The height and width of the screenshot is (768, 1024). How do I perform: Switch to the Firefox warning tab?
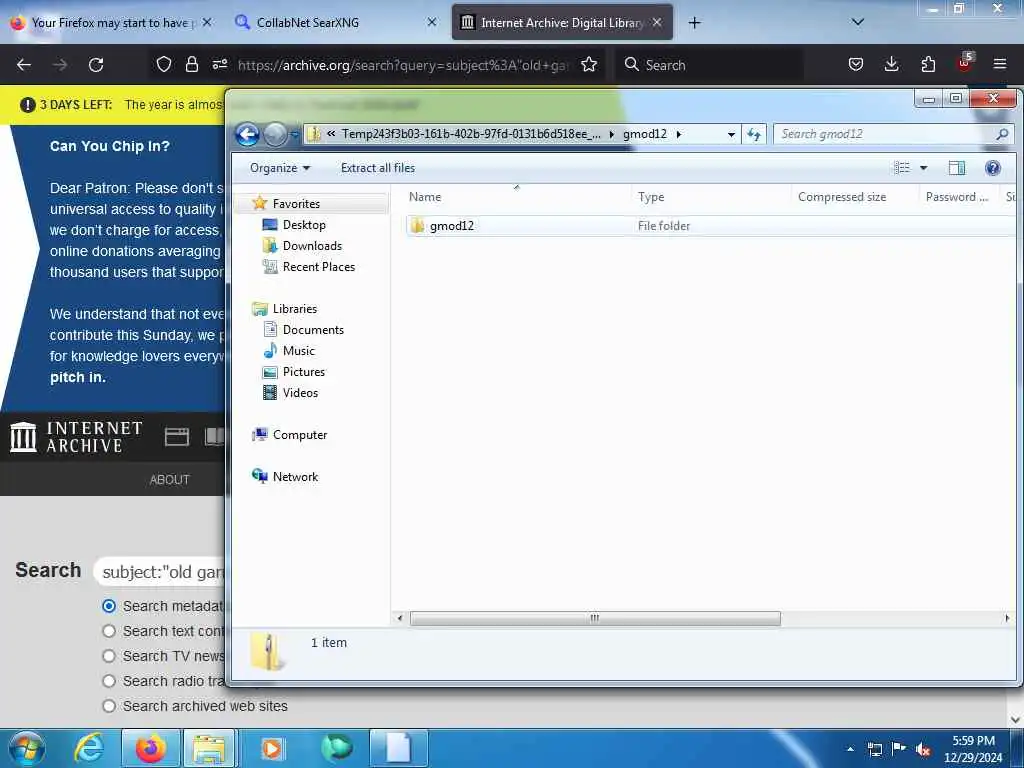pos(111,22)
